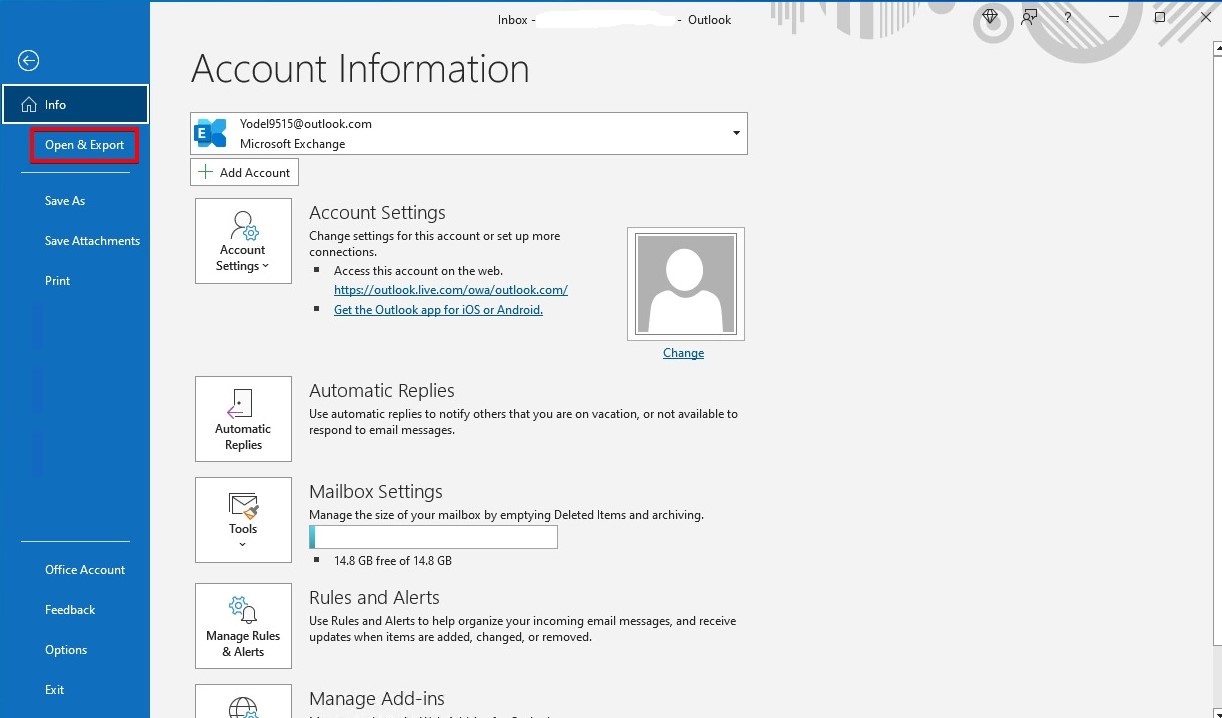Image resolution: width=1222 pixels, height=718 pixels.
Task: Open the Account Settings dropdown button
Action: tap(243, 241)
